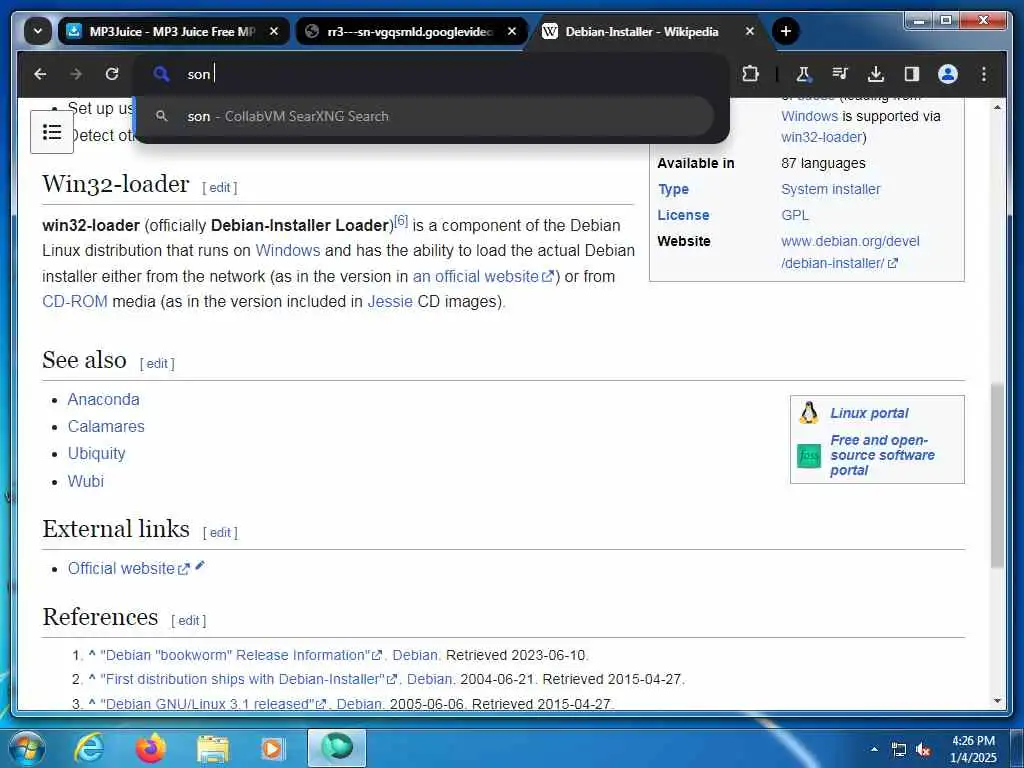Open 'First distribution ships with Debian-Installer' reference
This screenshot has width=1024, height=768.
pos(249,680)
